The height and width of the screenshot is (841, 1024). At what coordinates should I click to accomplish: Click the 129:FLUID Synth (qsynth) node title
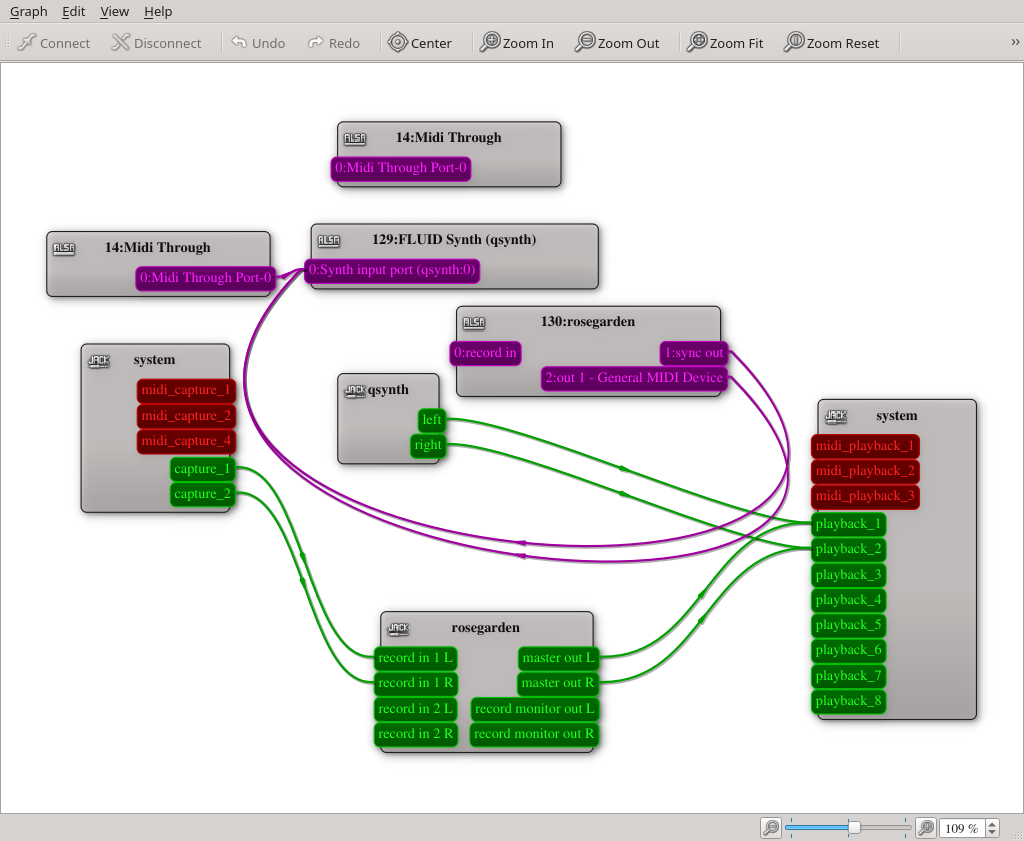click(454, 240)
